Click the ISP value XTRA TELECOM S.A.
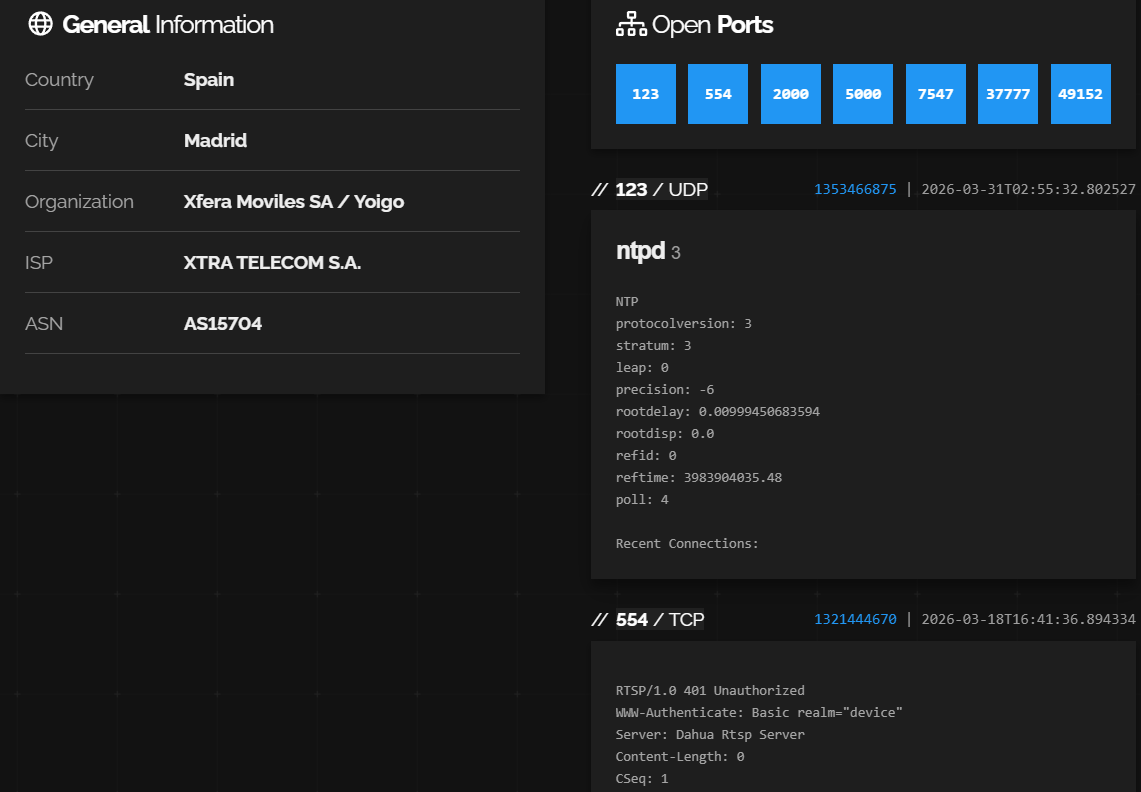 (x=272, y=263)
